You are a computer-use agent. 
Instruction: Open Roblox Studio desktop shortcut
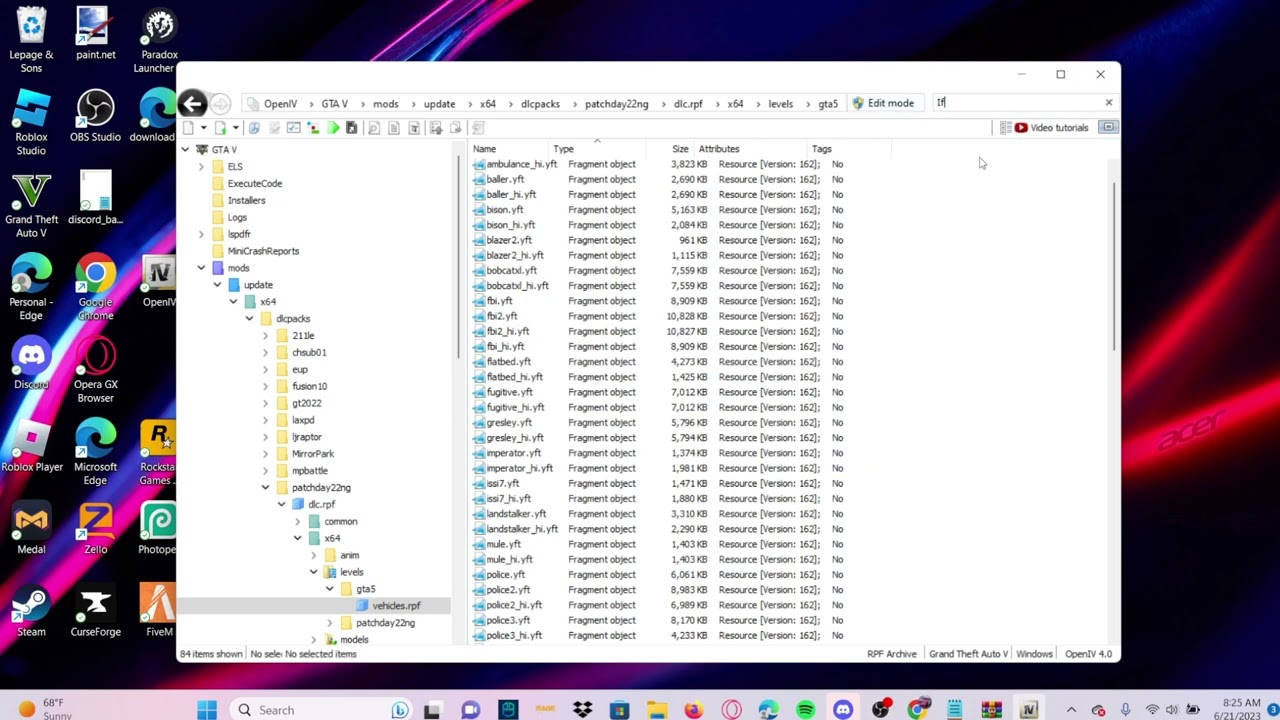pyautogui.click(x=31, y=124)
